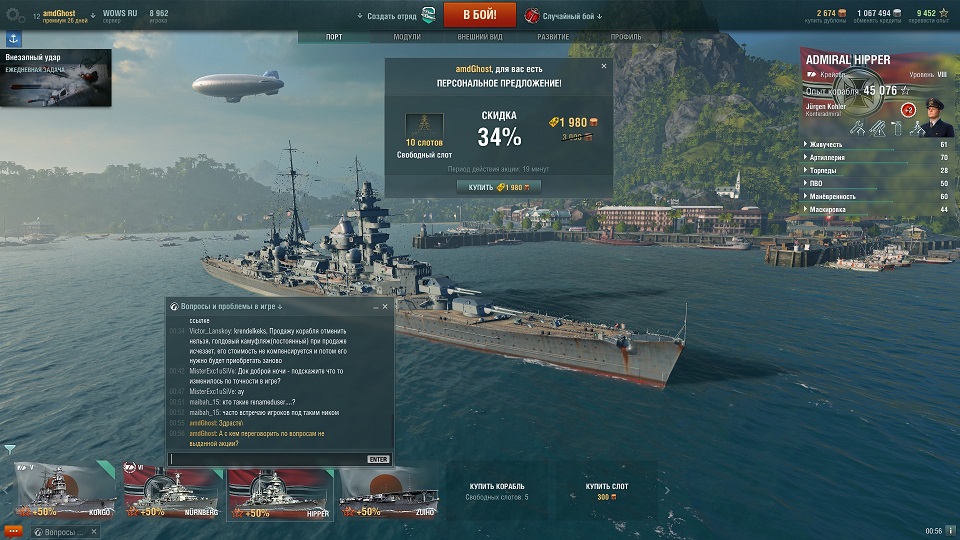Click the chat message input field
This screenshot has height=540, width=960.
[x=268, y=459]
